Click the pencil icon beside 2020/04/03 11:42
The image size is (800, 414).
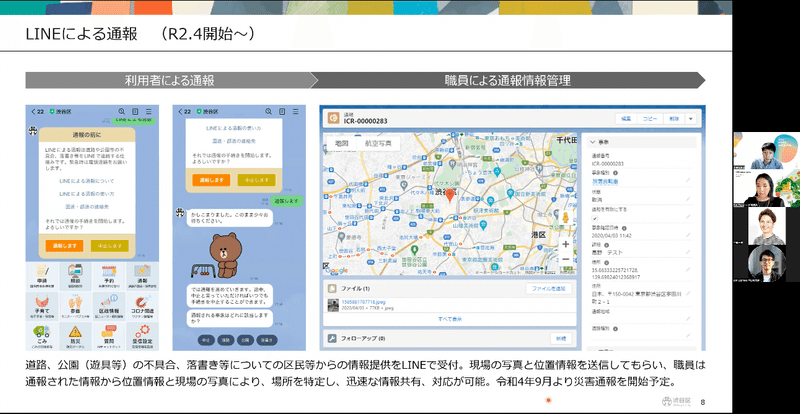click(688, 236)
